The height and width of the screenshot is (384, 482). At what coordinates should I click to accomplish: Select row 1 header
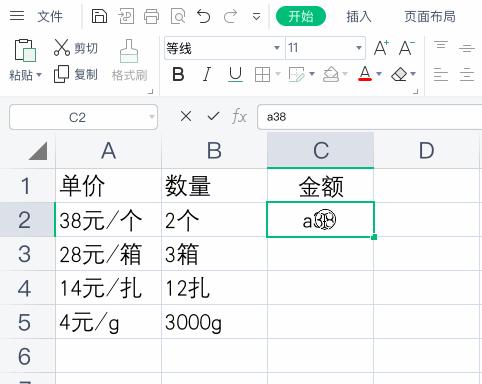(27, 186)
